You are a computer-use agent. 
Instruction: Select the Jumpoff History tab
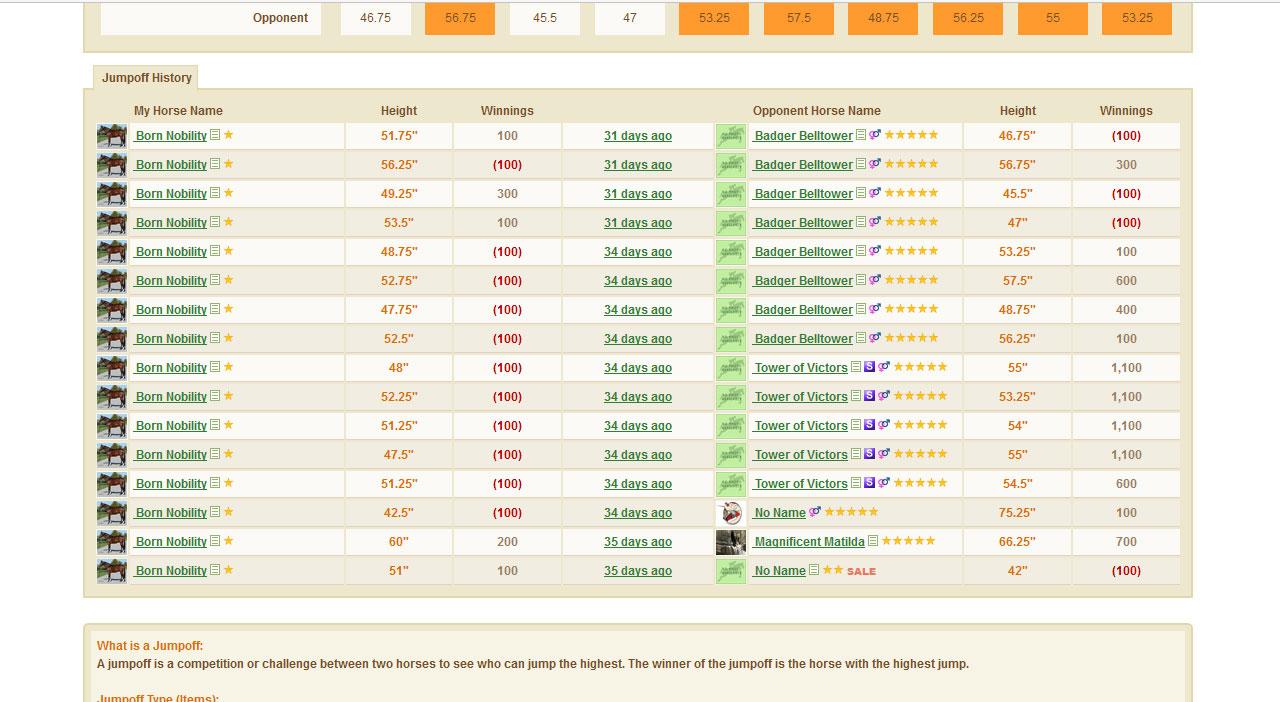pyautogui.click(x=146, y=78)
